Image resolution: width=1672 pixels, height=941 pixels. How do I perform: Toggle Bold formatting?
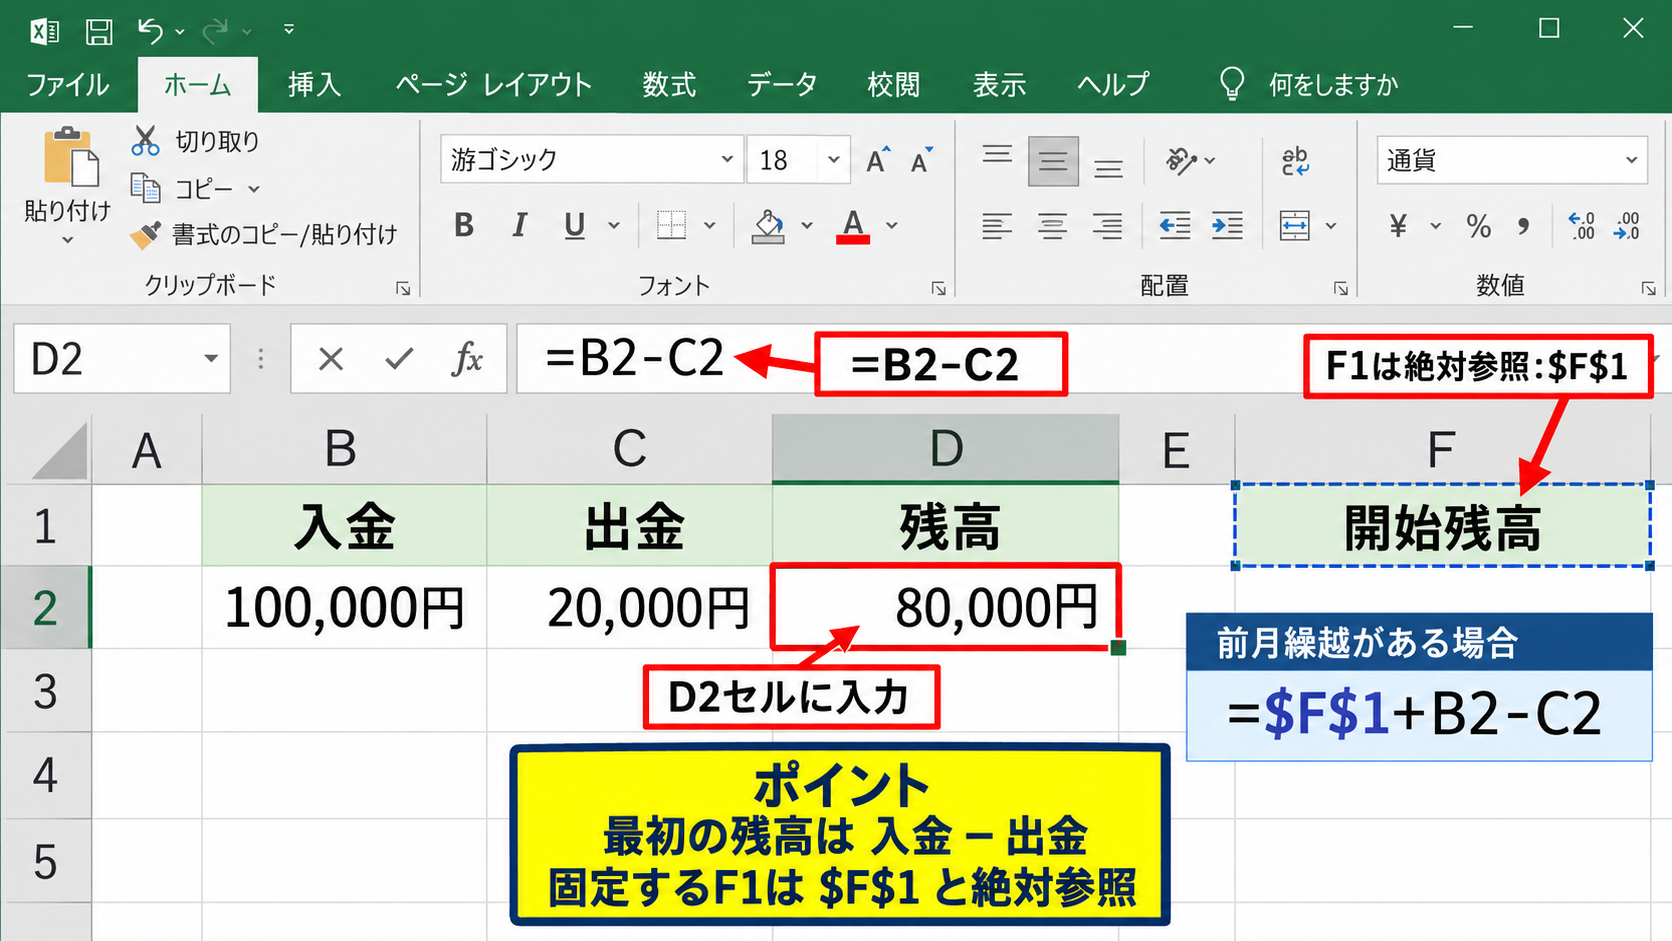[463, 225]
